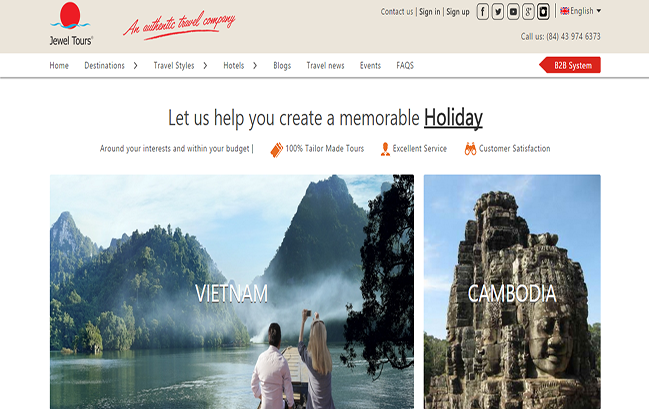Screen dimensions: 649x409
Task: Go to the Blogs menu item
Action: pyautogui.click(x=282, y=65)
